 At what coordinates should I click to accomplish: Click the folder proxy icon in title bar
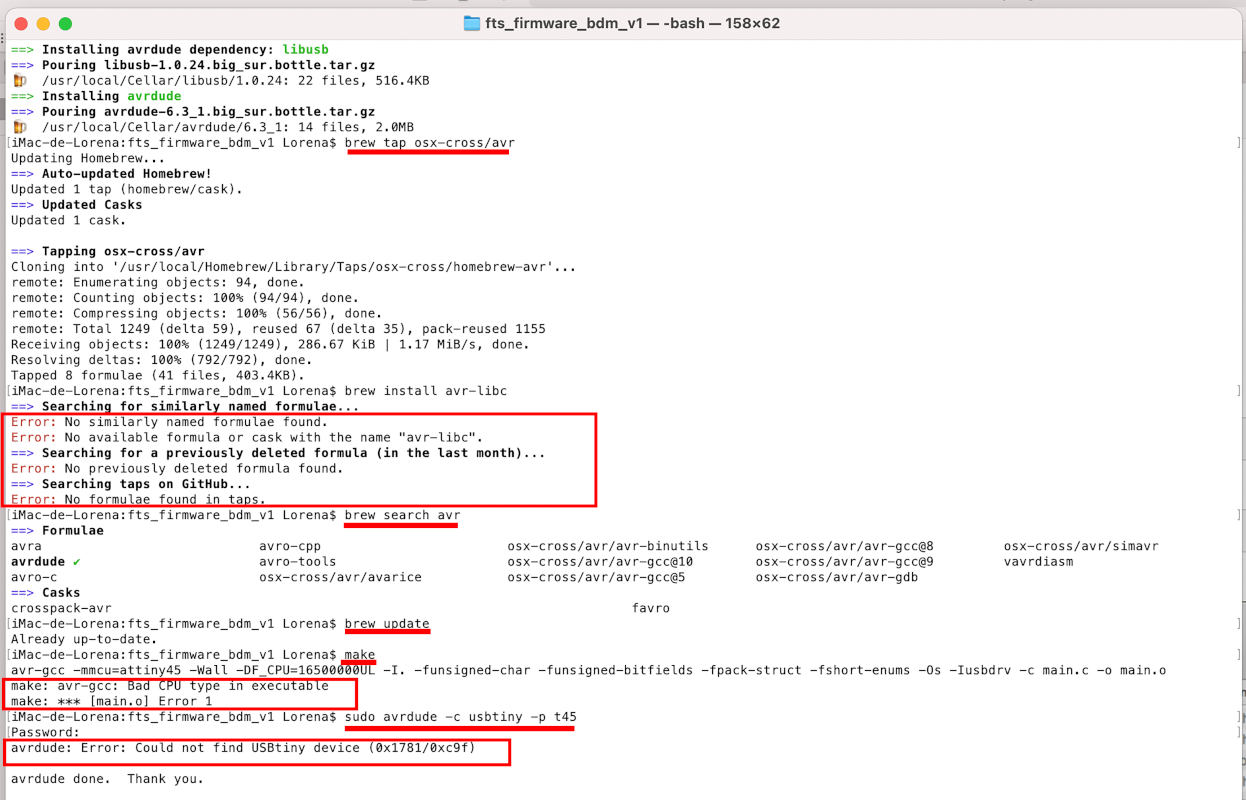(472, 23)
